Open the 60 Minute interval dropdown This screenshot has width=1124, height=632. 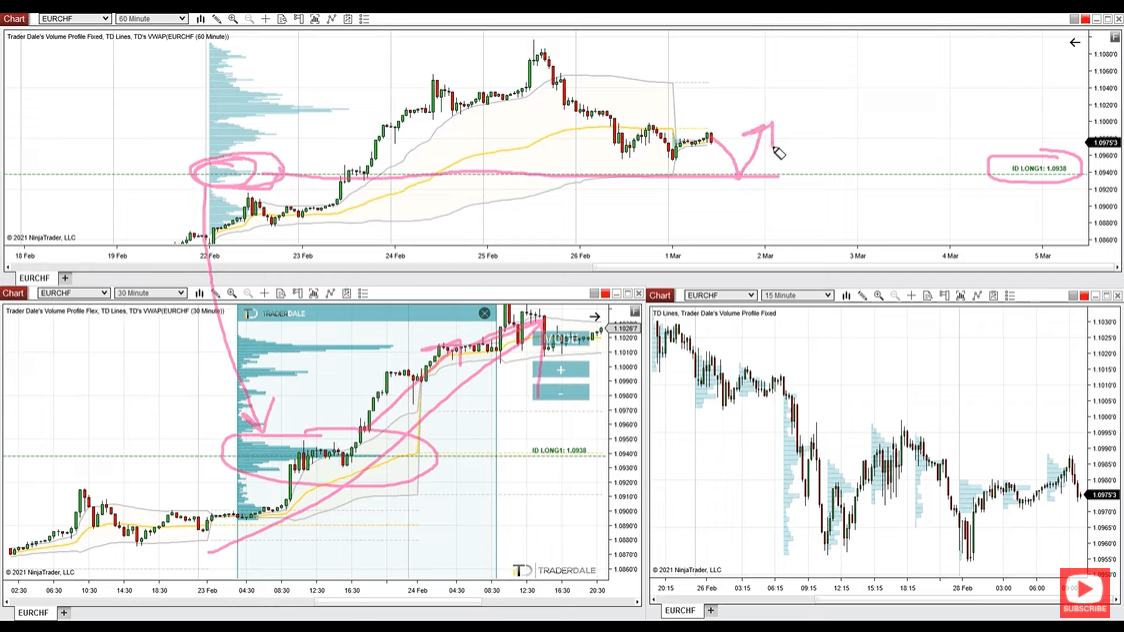pos(151,19)
